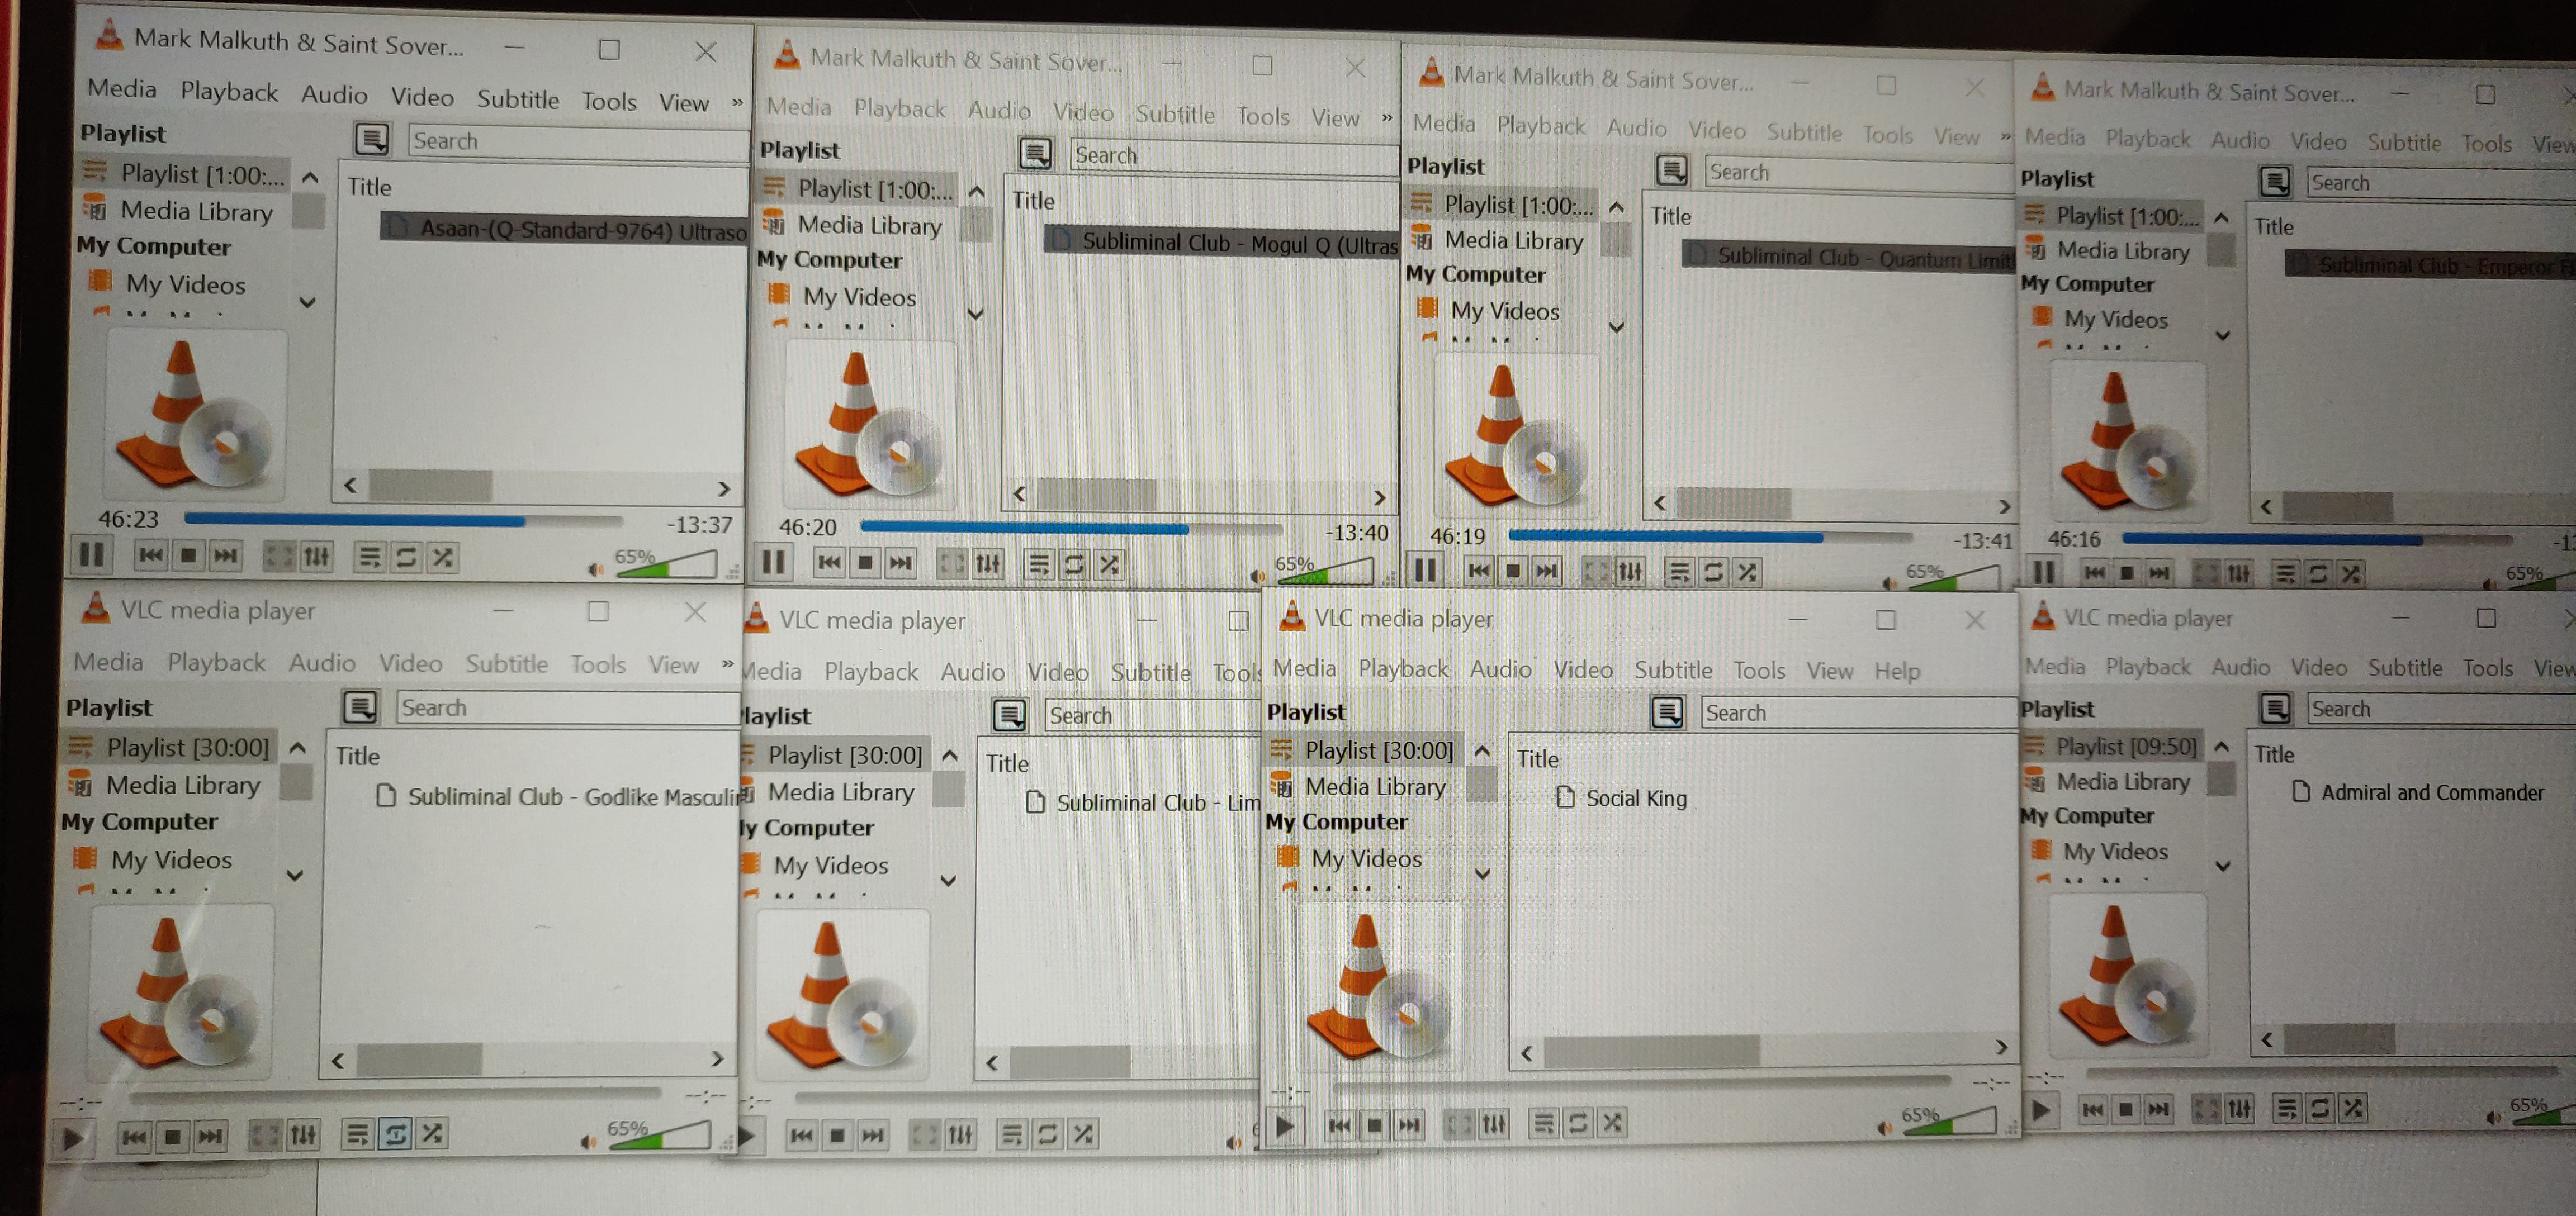The width and height of the screenshot is (2576, 1216).
Task: Mute audio using speaker icon in Asaan window
Action: pos(596,569)
